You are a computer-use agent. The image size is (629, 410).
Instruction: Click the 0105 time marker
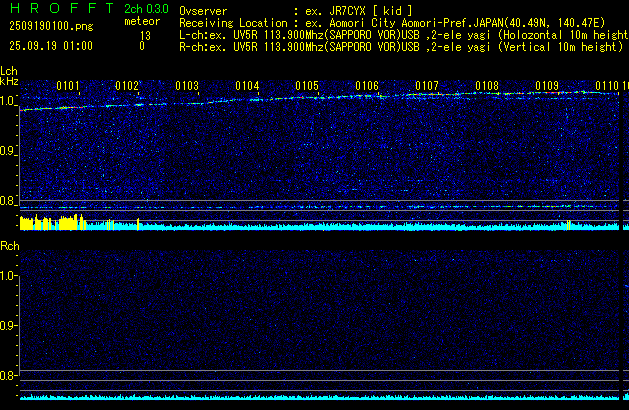pyautogui.click(x=307, y=86)
